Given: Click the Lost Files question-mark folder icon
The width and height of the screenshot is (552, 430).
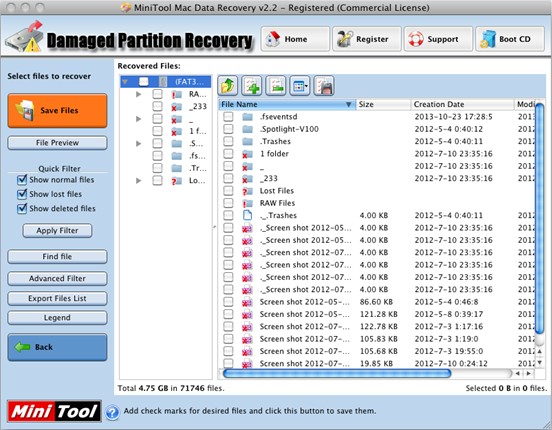Looking at the screenshot, I should (x=247, y=191).
